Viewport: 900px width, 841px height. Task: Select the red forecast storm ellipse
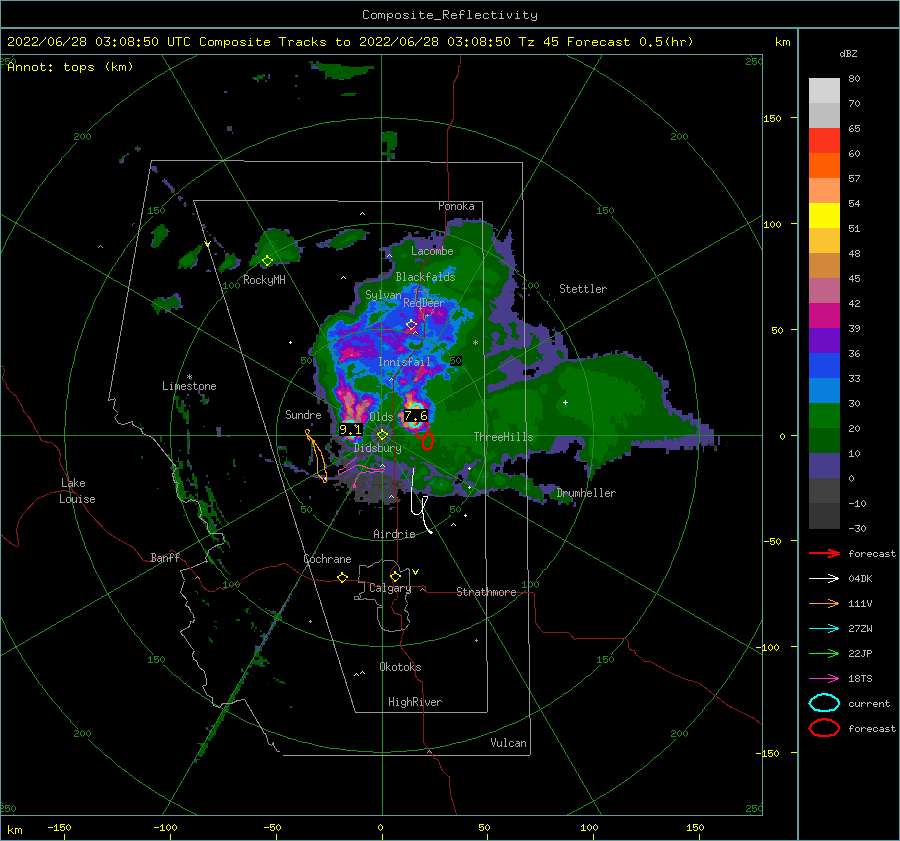[x=426, y=439]
